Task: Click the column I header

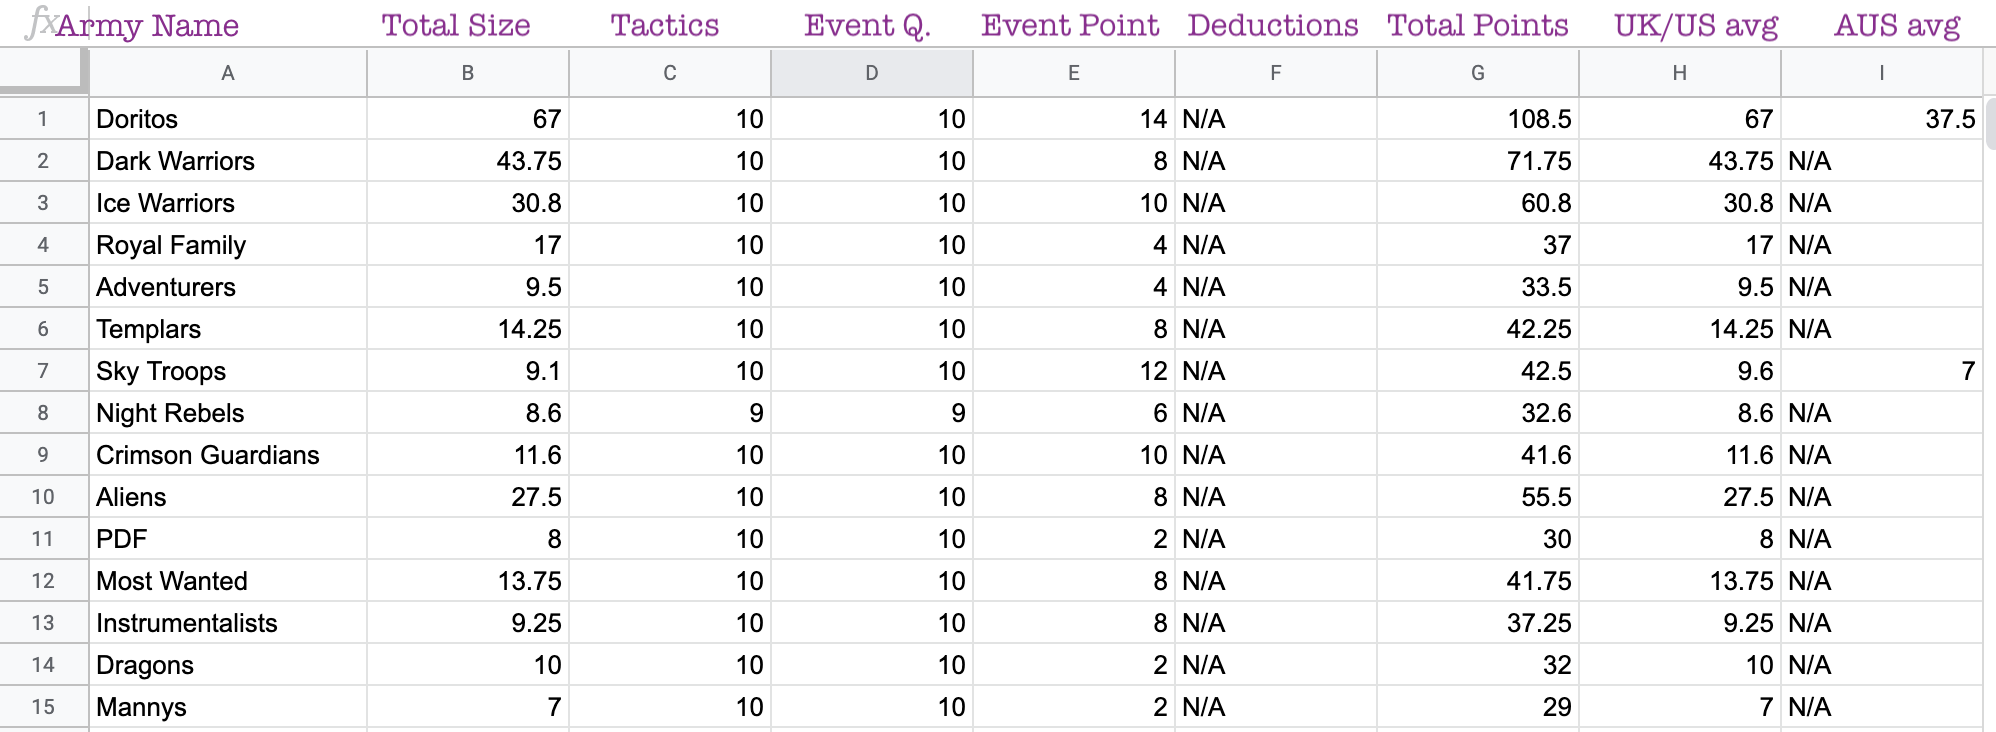Action: pyautogui.click(x=1882, y=73)
